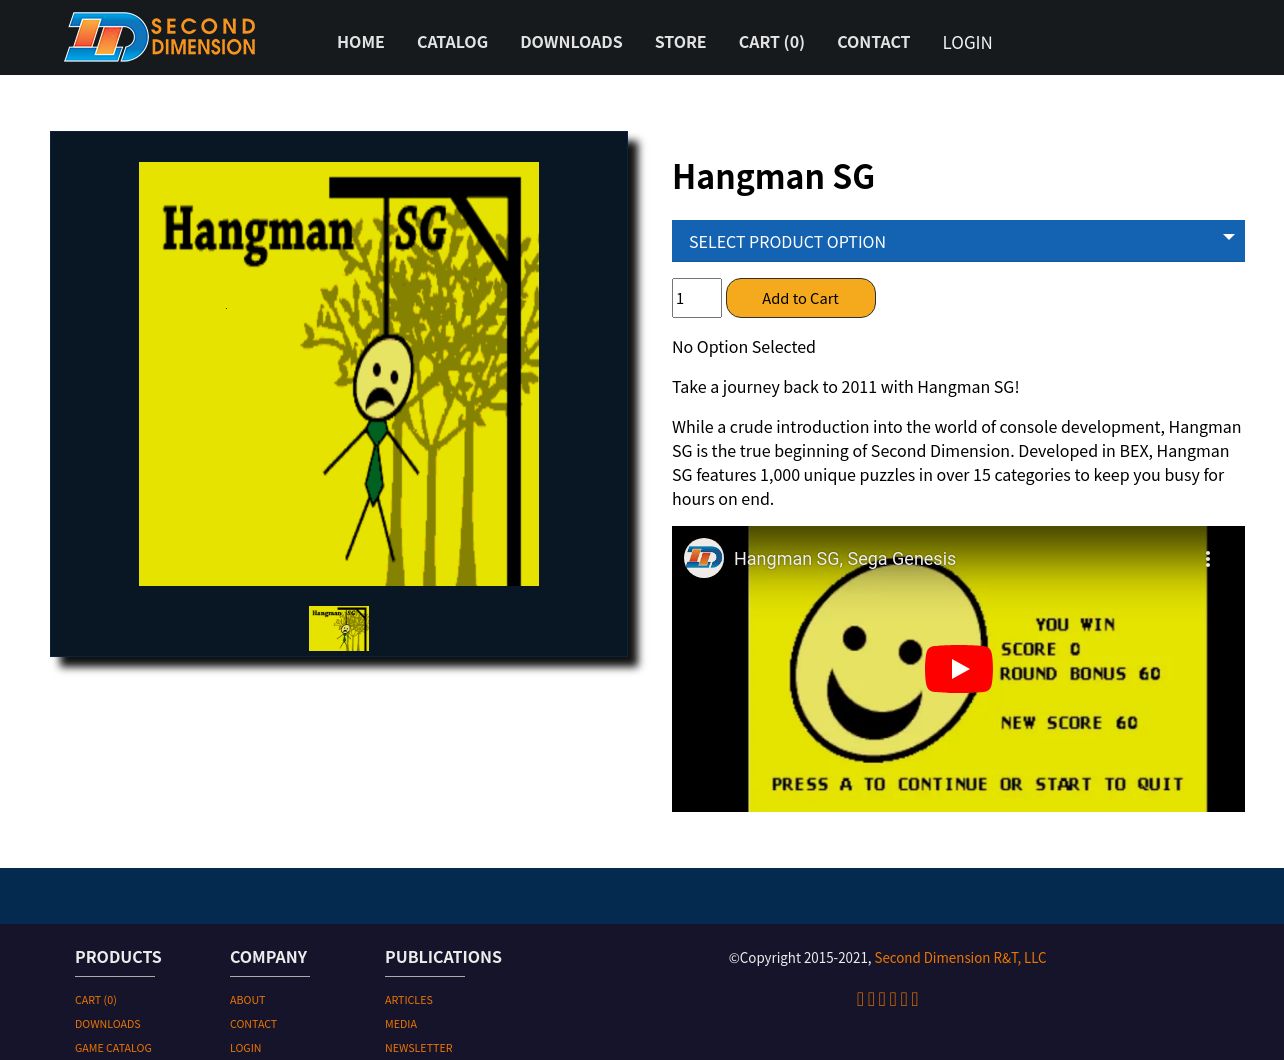
Task: Open DOWNLOADS in the top navigation
Action: [571, 42]
